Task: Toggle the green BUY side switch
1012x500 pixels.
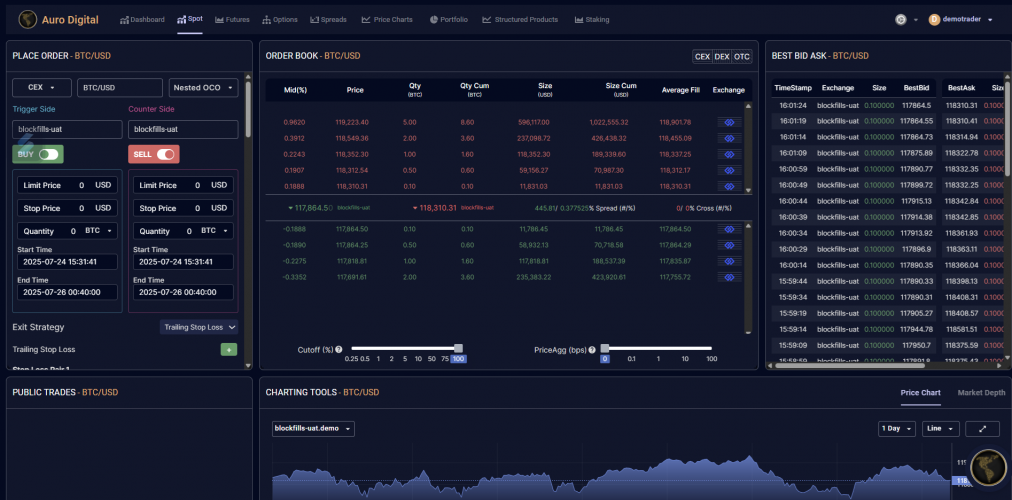Action: 38,154
